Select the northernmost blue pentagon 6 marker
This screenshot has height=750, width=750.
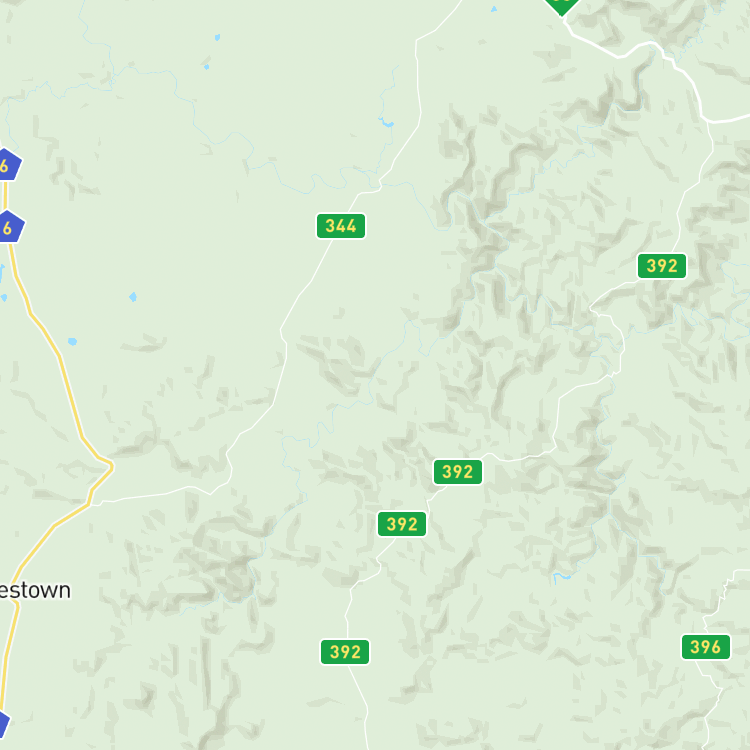point(7,165)
